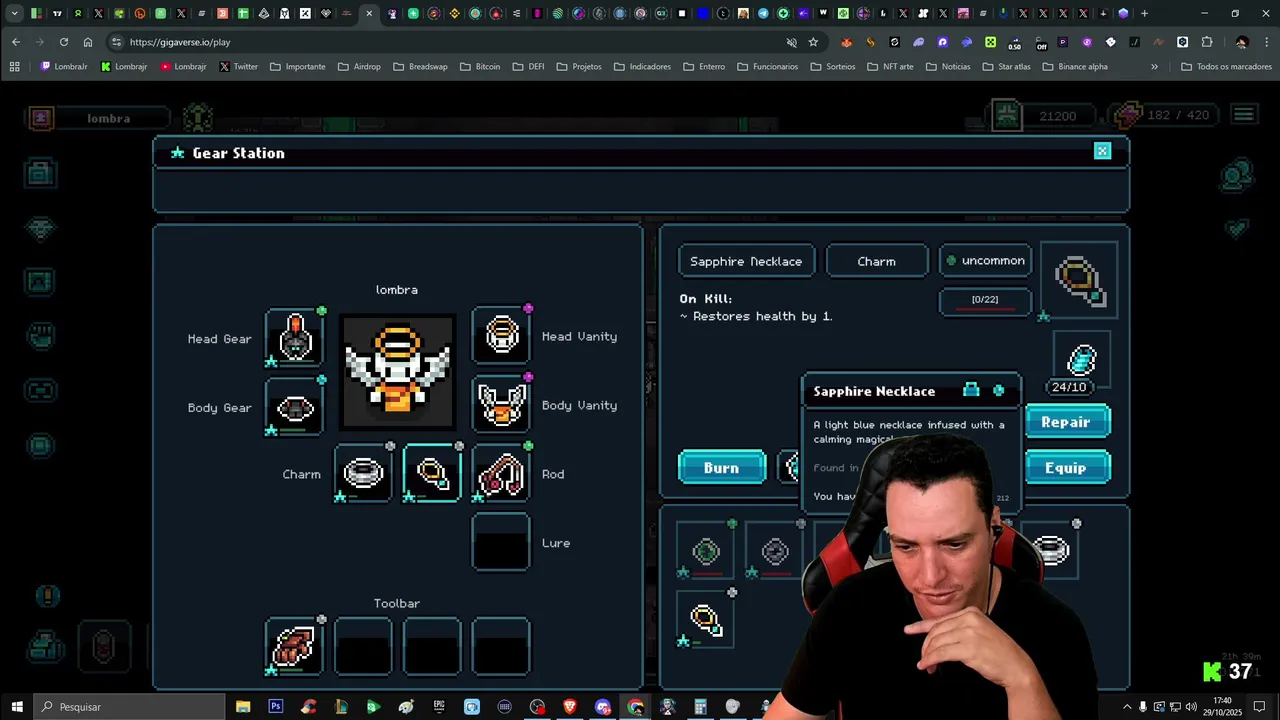Open the Windows Start menu
This screenshot has height=720, width=1280.
16,706
